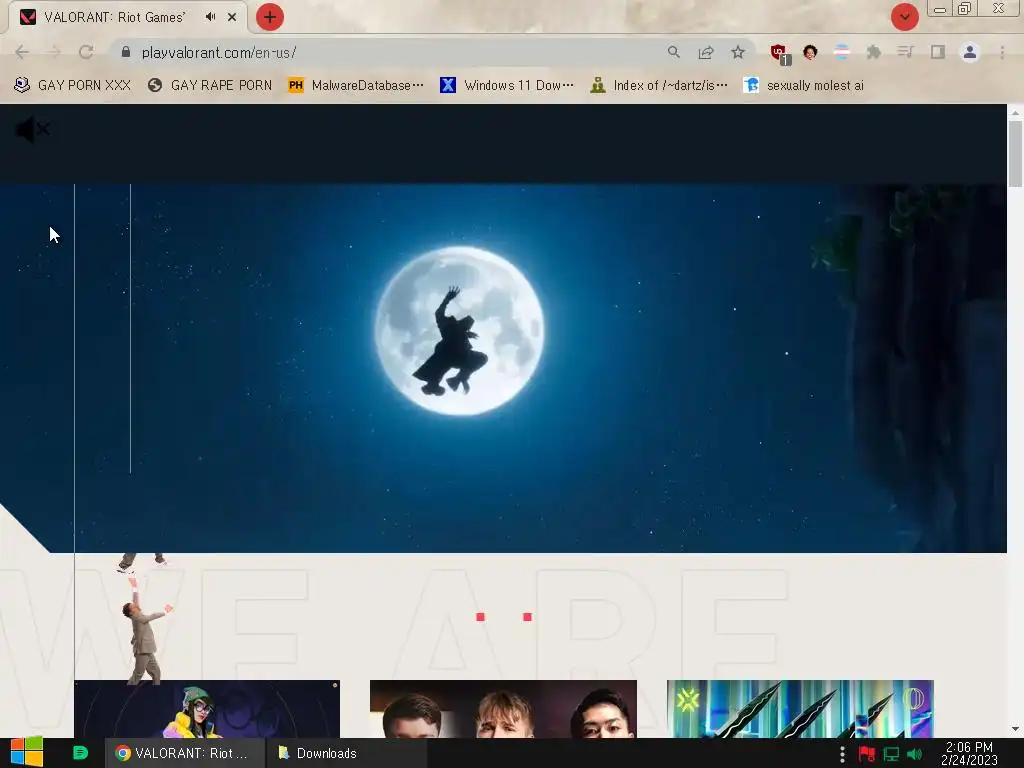1024x768 pixels.
Task: Open the Chrome three-dot menu
Action: pos(1002,52)
